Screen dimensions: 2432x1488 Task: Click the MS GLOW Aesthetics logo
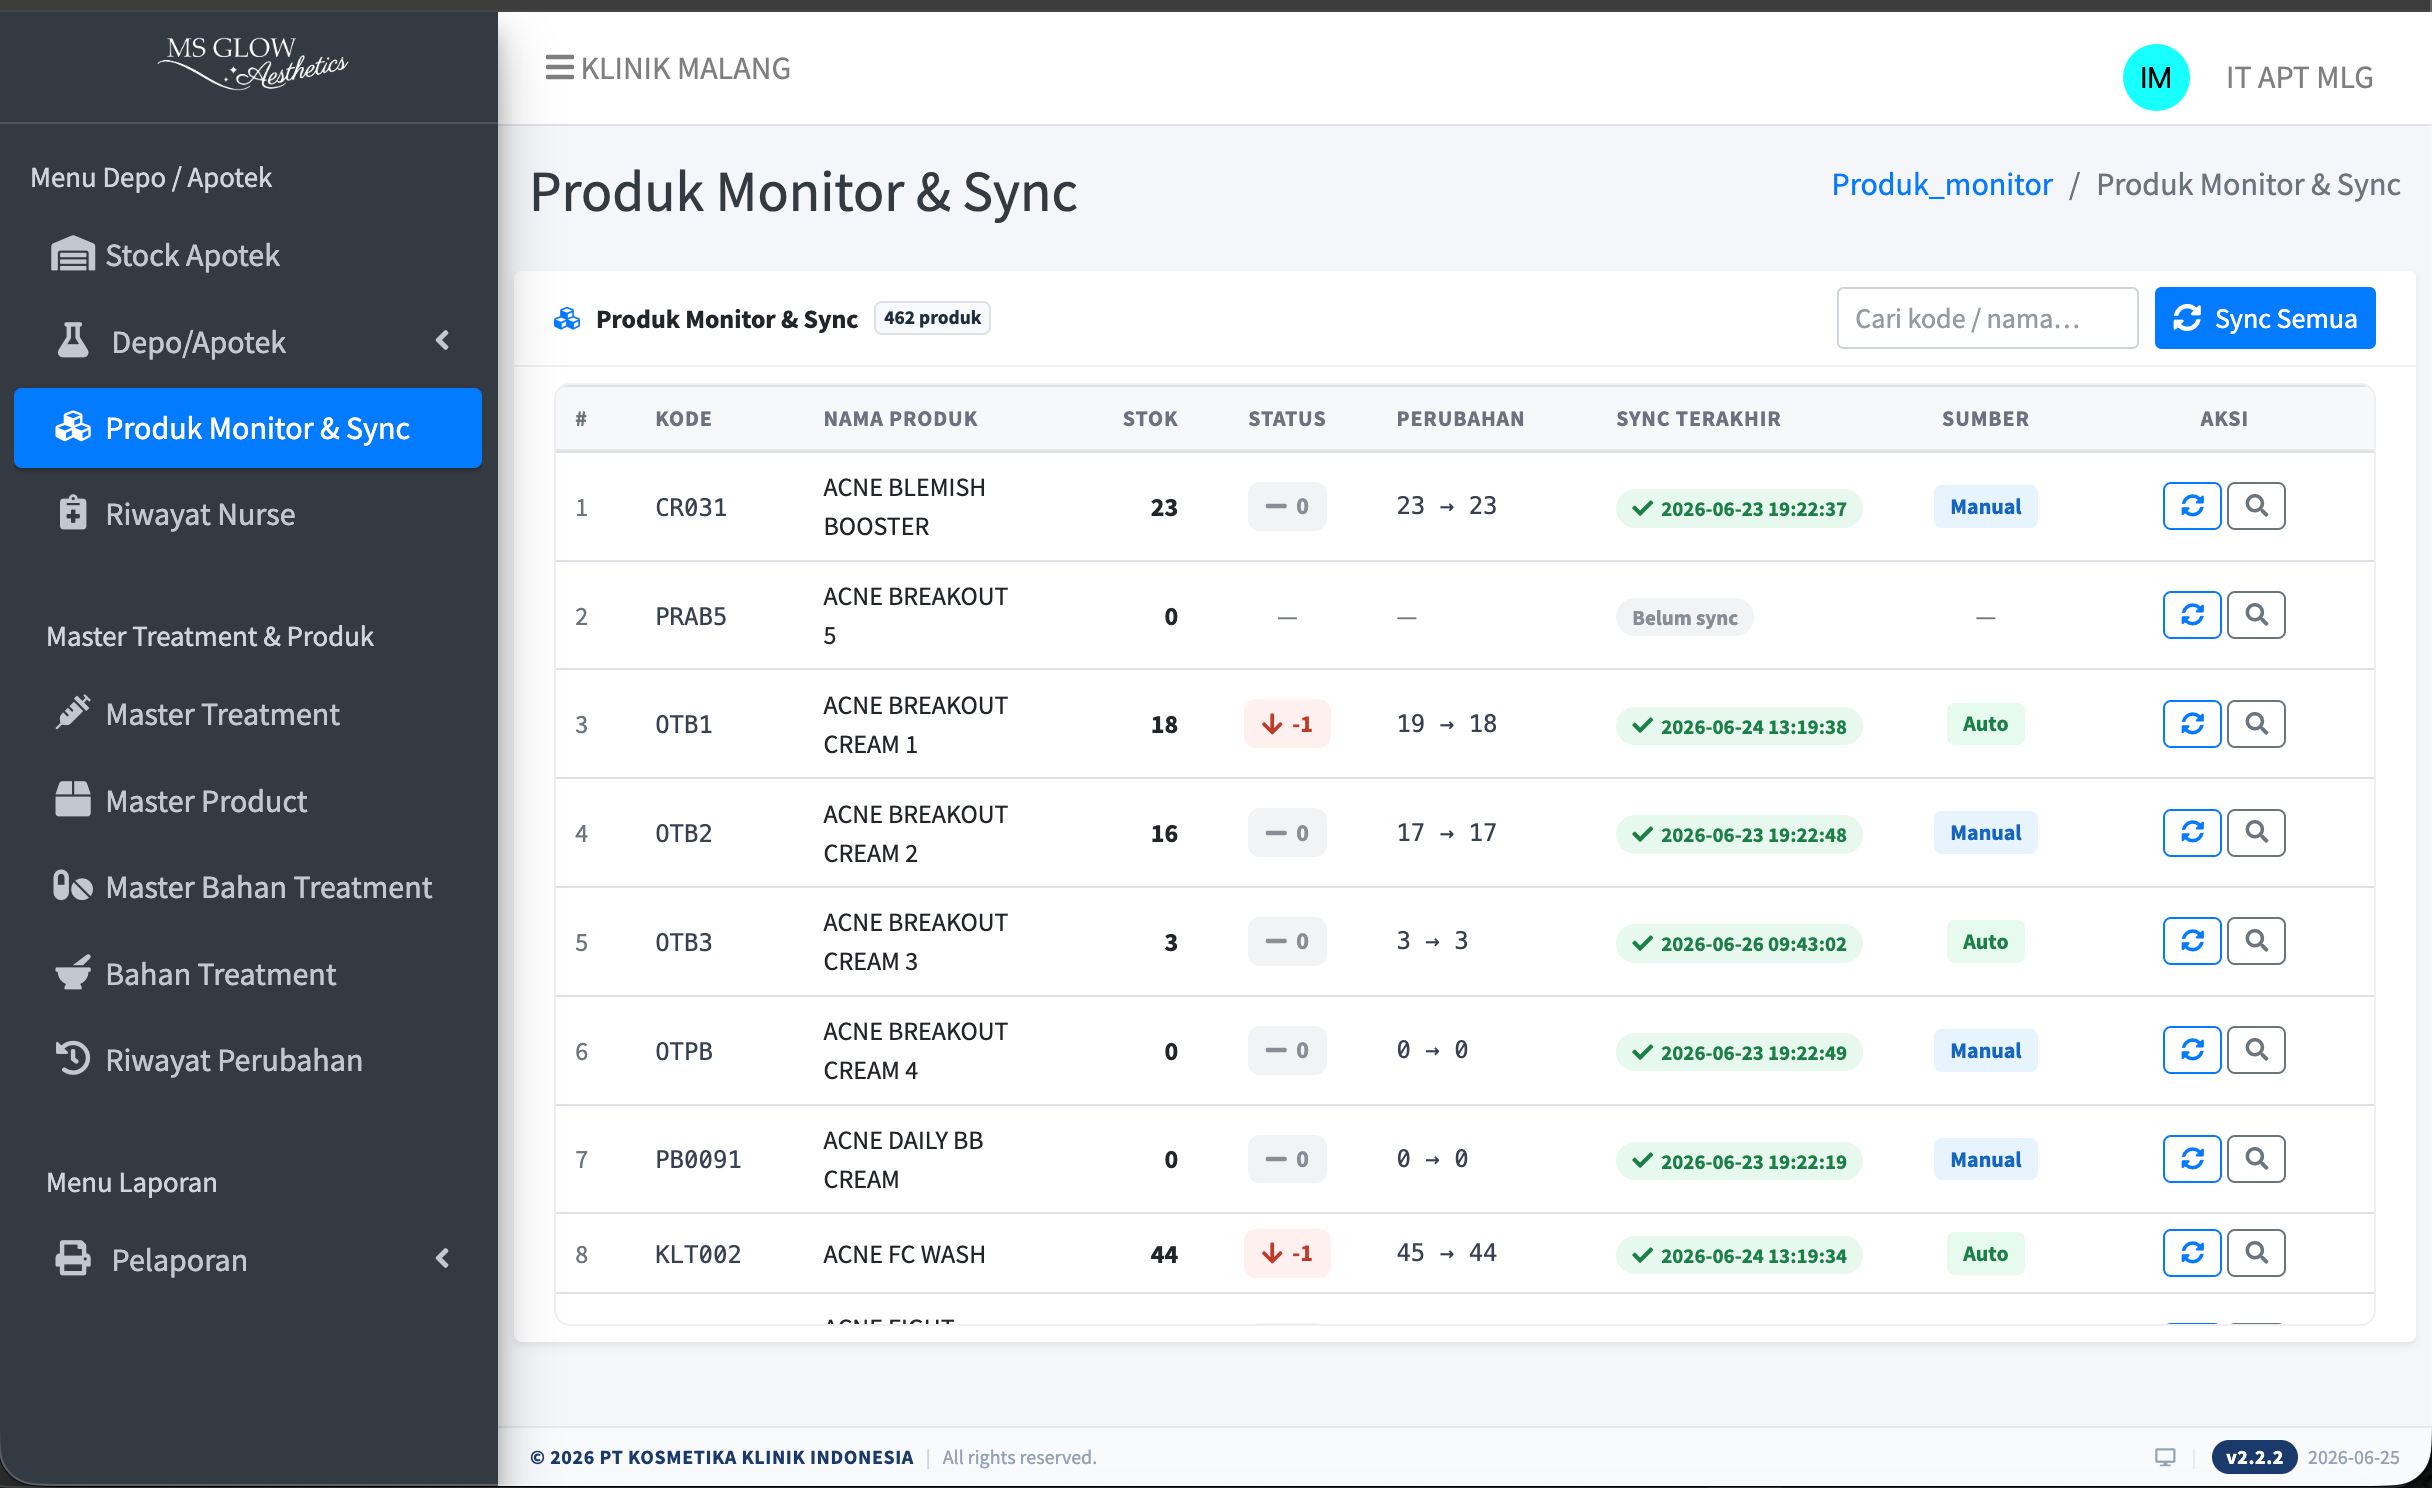point(251,62)
